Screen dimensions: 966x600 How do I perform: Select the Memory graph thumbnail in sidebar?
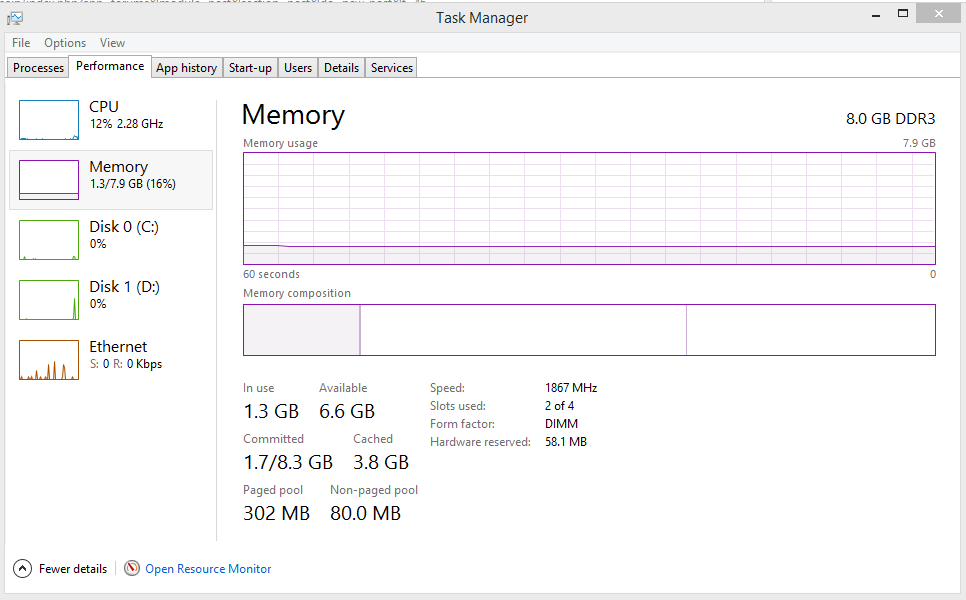tap(49, 180)
